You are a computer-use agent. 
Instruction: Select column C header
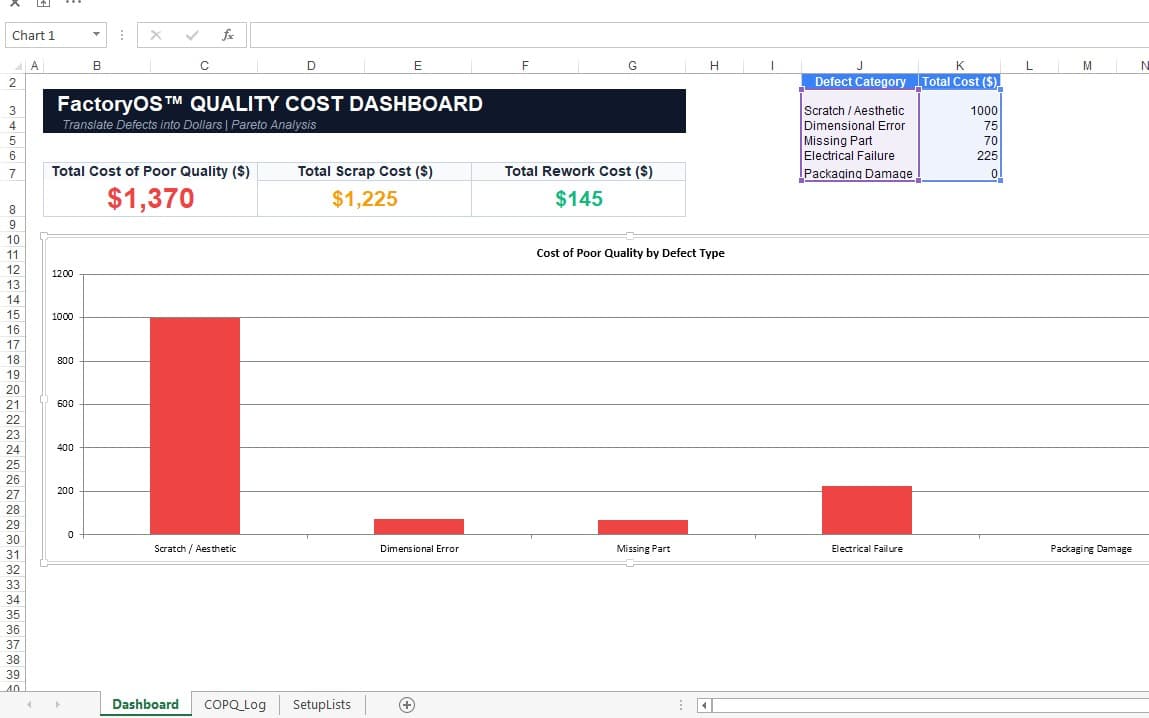(204, 66)
